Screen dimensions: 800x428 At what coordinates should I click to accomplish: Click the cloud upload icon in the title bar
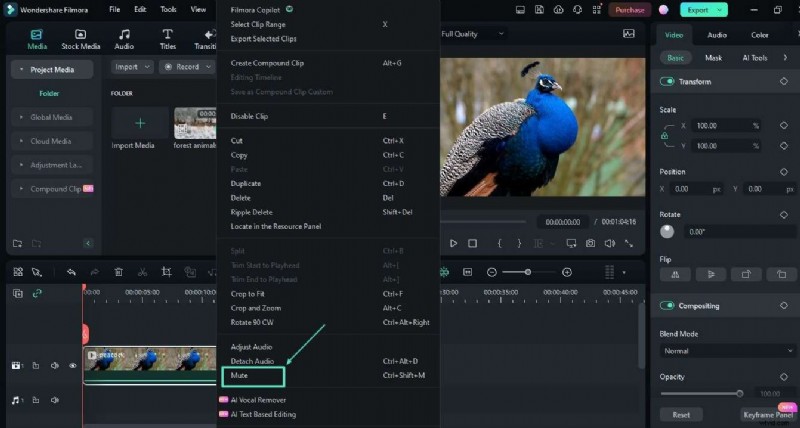558,10
